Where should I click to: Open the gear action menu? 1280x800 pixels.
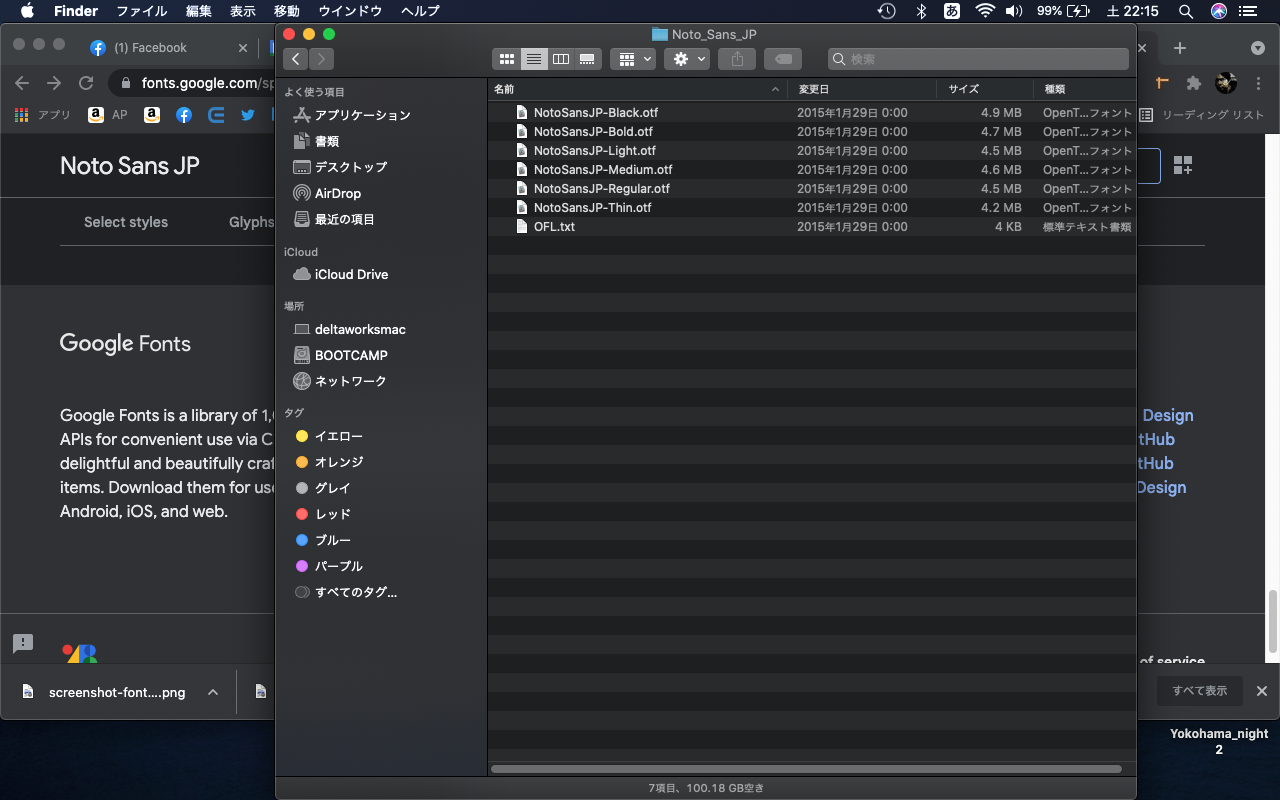(687, 59)
